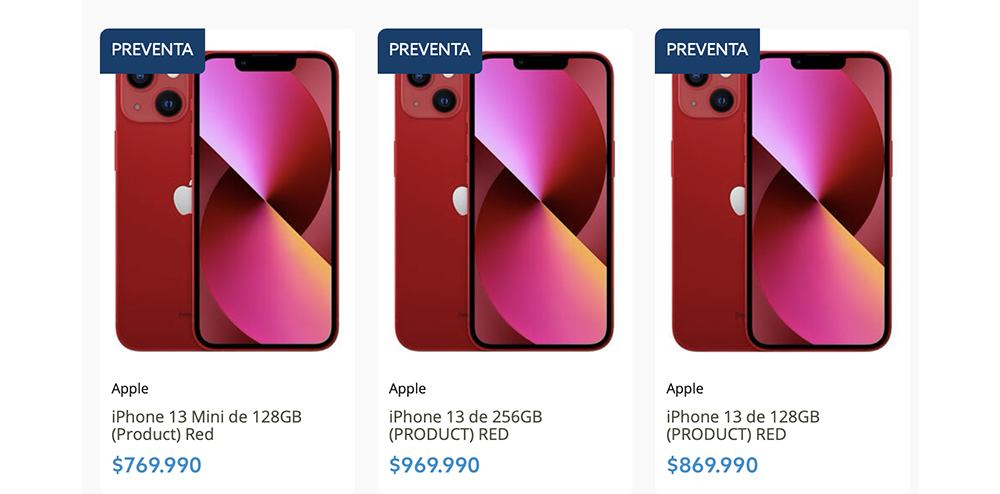Click the Apple logo on iPhone 13 256GB back
The height and width of the screenshot is (494, 1000).
(461, 200)
